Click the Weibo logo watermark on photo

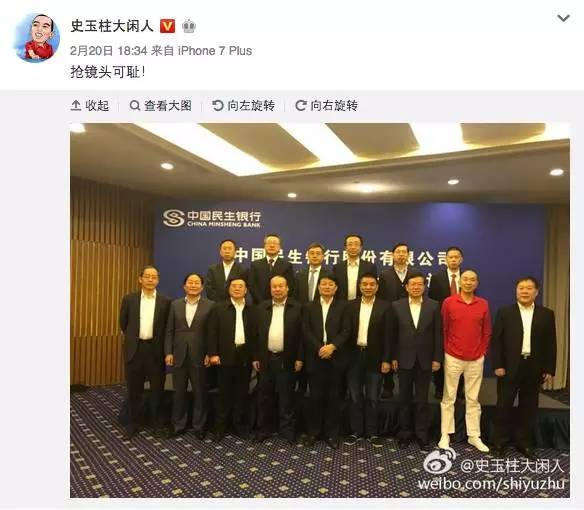439,462
